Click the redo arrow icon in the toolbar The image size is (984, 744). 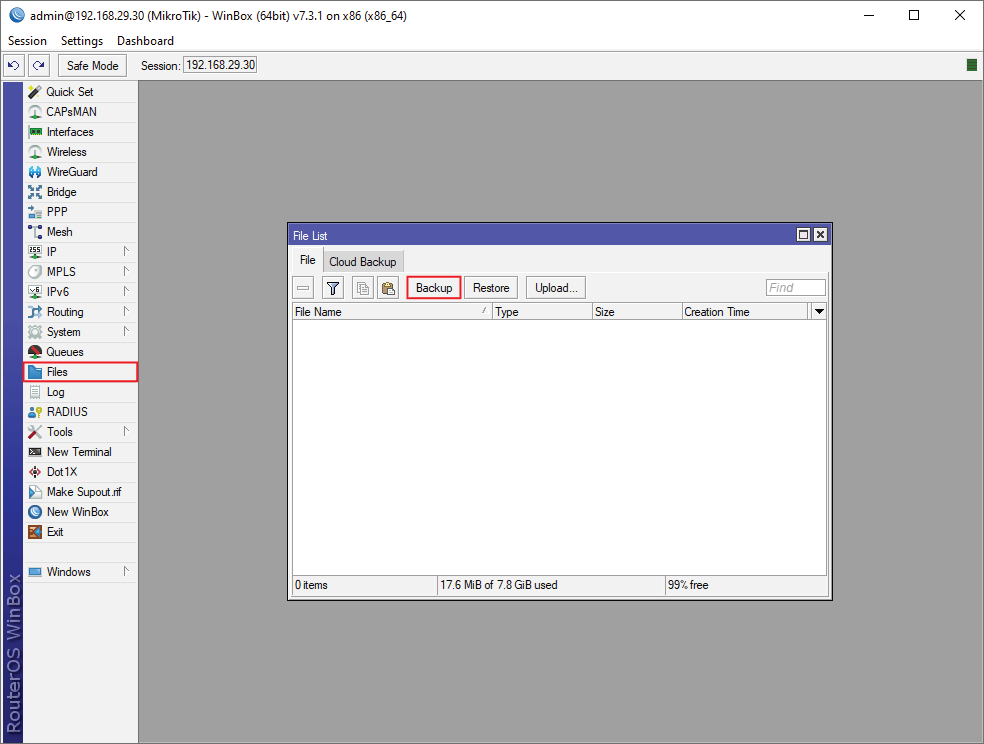[x=38, y=66]
